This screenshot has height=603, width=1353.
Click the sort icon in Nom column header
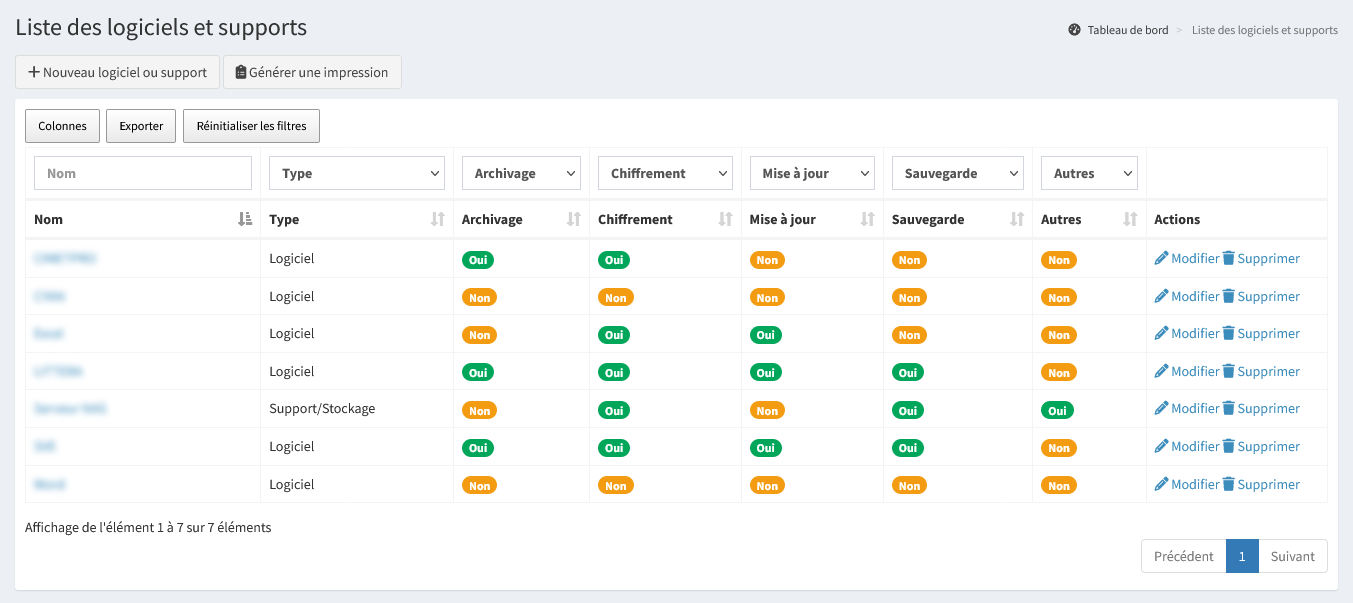click(245, 220)
